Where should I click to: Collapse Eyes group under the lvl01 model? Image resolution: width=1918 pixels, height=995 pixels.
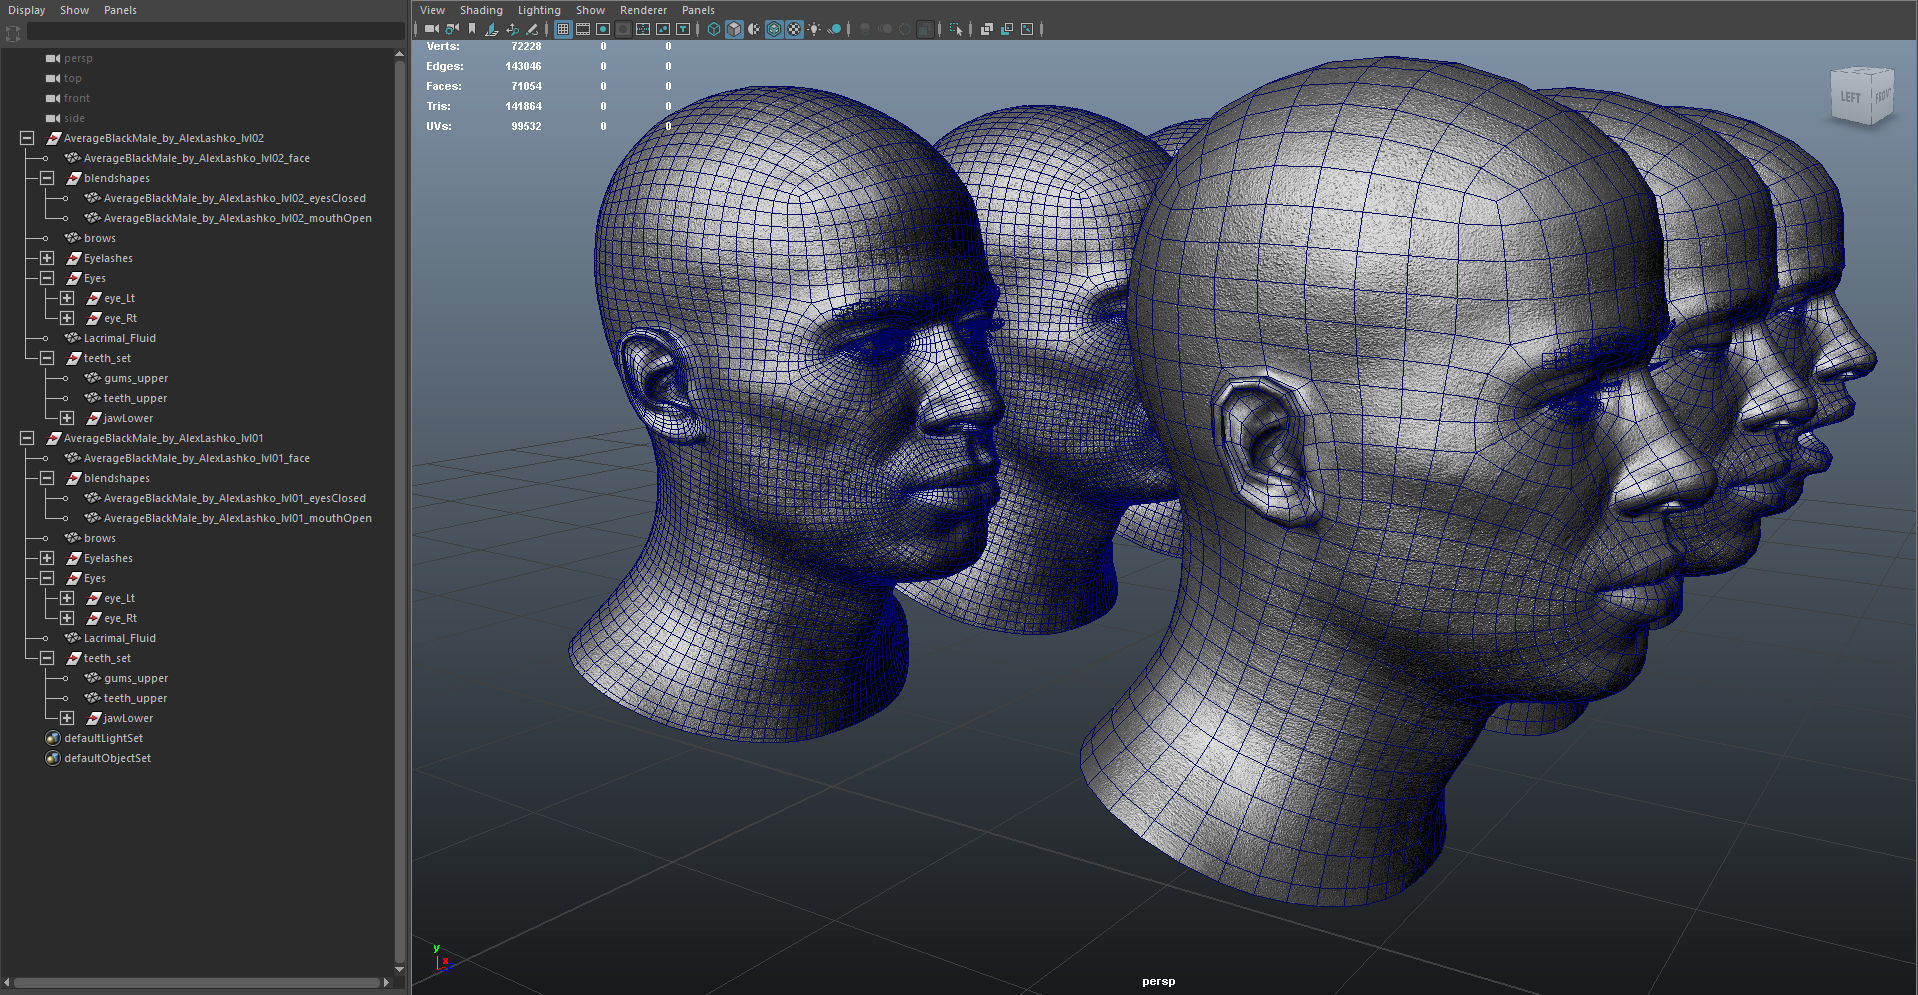click(x=47, y=578)
